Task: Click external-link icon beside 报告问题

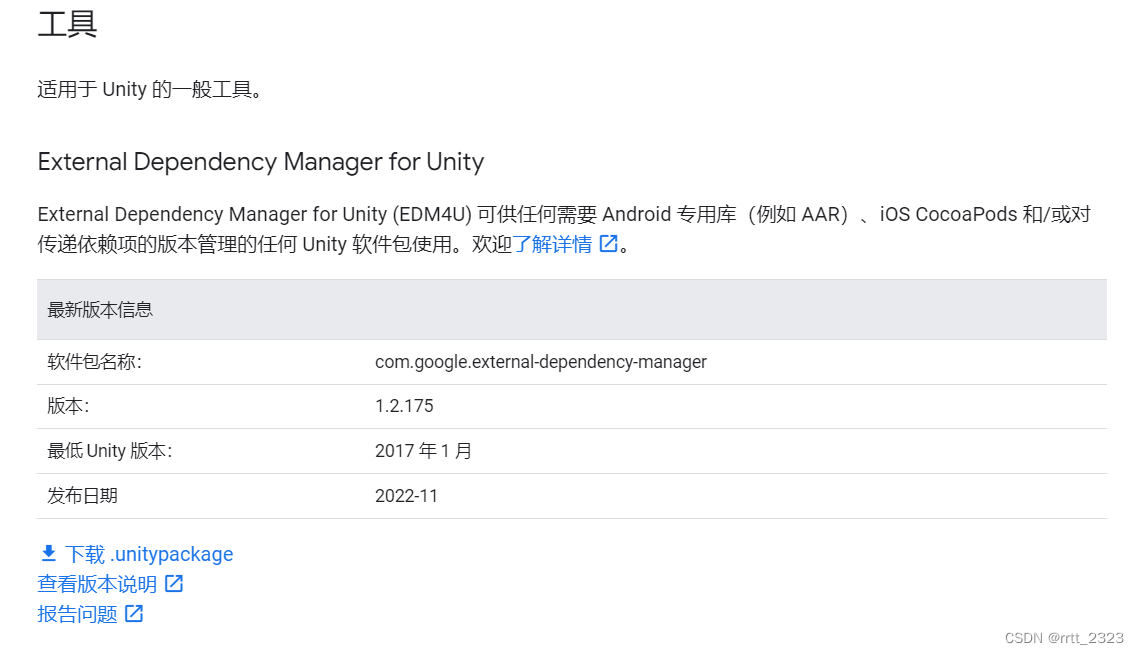Action: pyautogui.click(x=134, y=613)
